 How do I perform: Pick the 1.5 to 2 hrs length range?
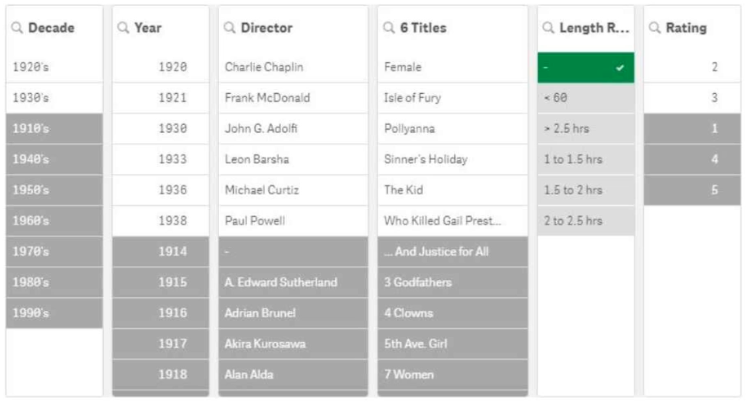[x=586, y=190]
